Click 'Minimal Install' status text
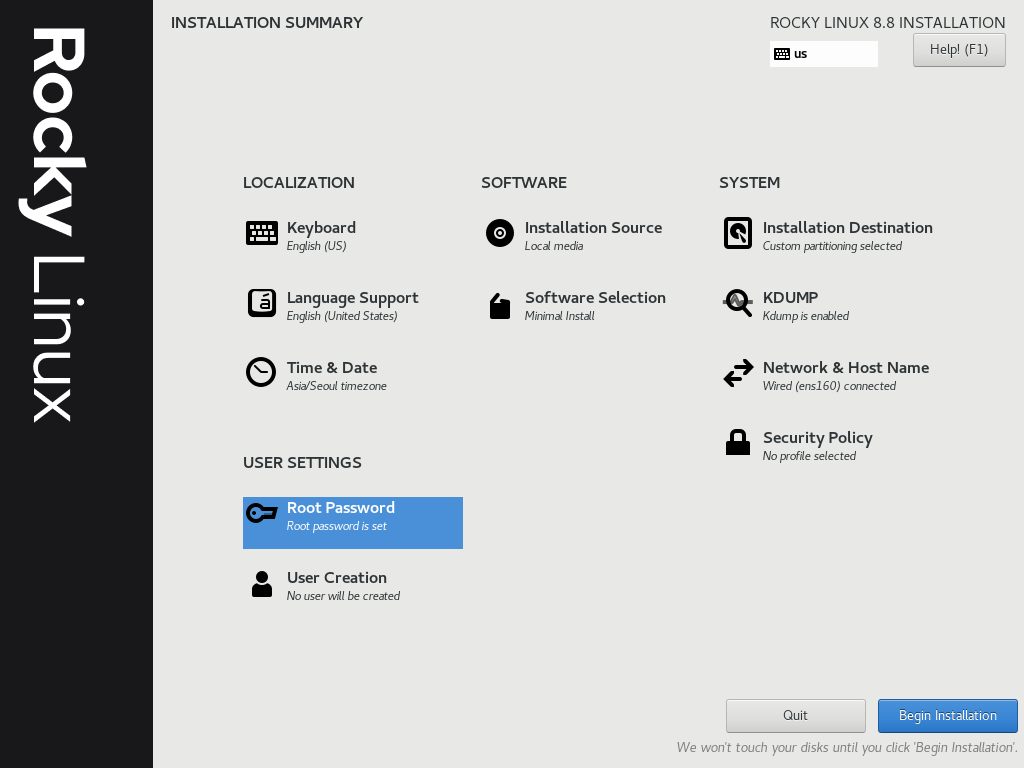 (x=560, y=316)
